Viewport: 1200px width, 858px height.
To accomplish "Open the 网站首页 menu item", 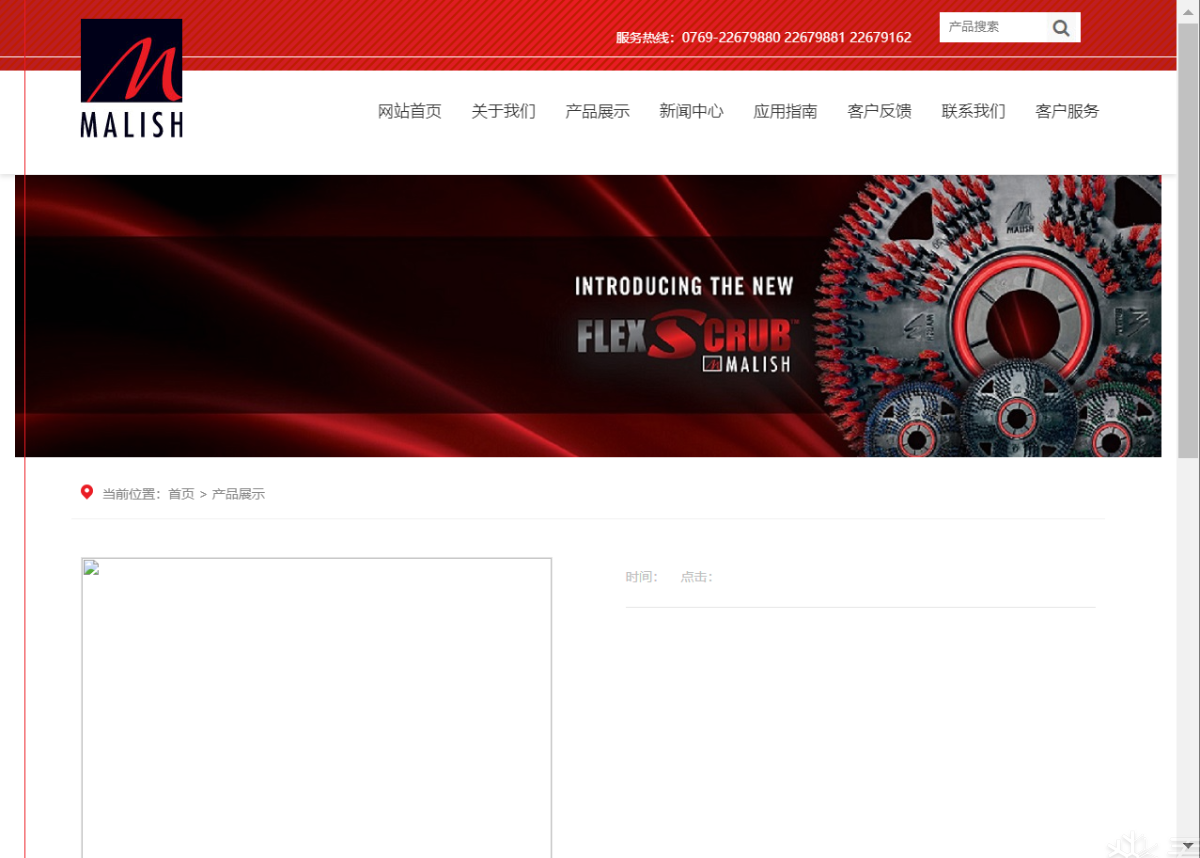I will click(410, 111).
